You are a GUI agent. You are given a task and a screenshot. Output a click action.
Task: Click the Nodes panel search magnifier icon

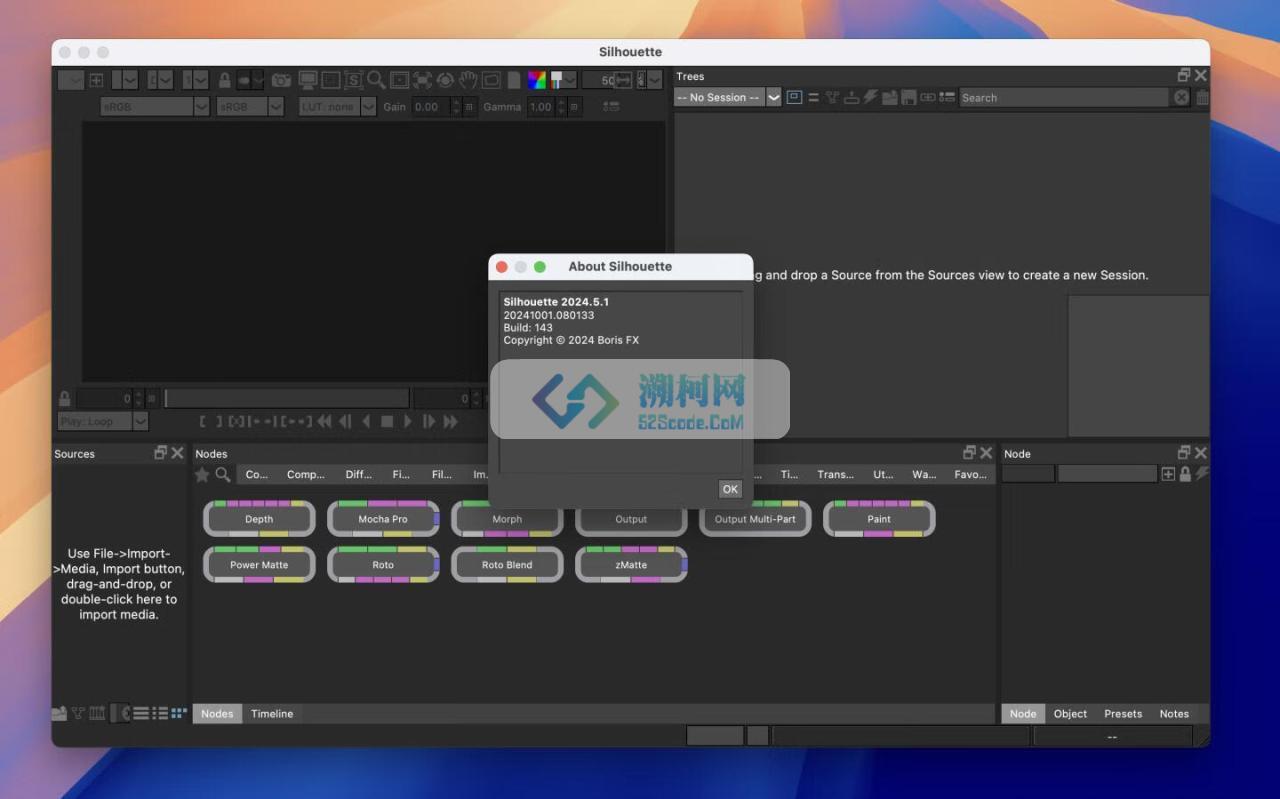click(x=223, y=474)
